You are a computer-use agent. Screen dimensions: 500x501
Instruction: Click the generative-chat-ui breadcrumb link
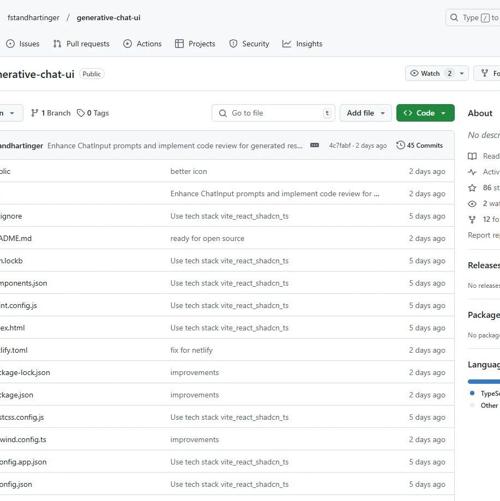pos(108,18)
